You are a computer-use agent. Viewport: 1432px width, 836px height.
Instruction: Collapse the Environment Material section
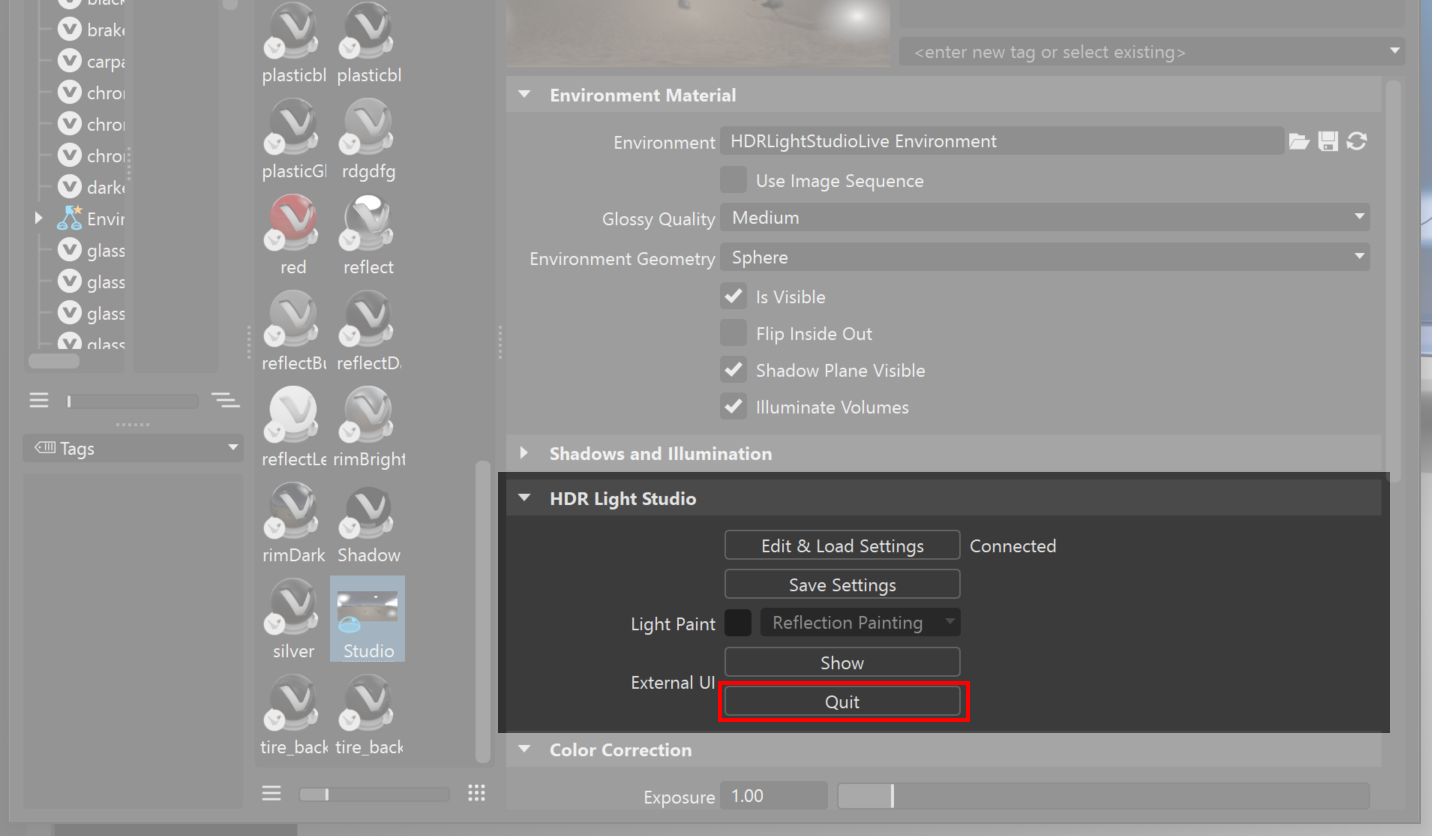(x=524, y=94)
